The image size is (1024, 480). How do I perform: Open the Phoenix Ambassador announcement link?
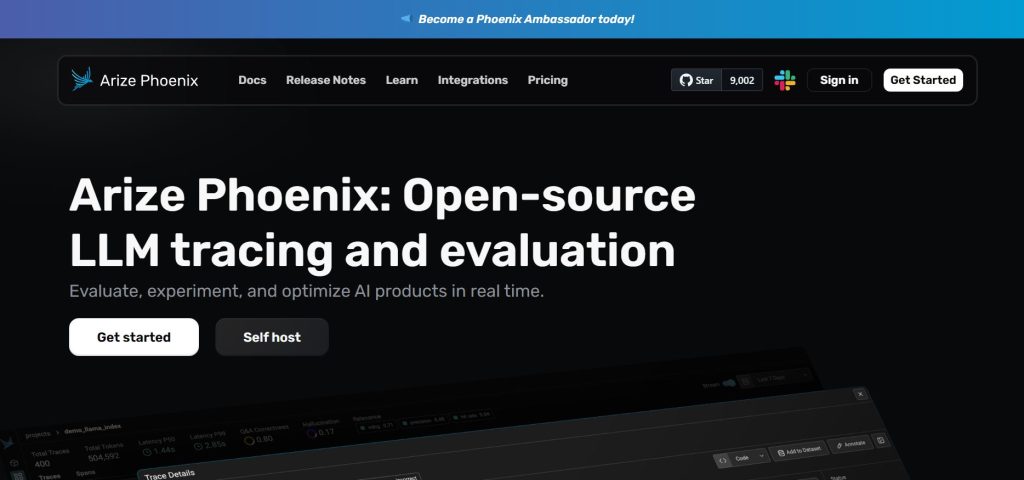coord(525,19)
